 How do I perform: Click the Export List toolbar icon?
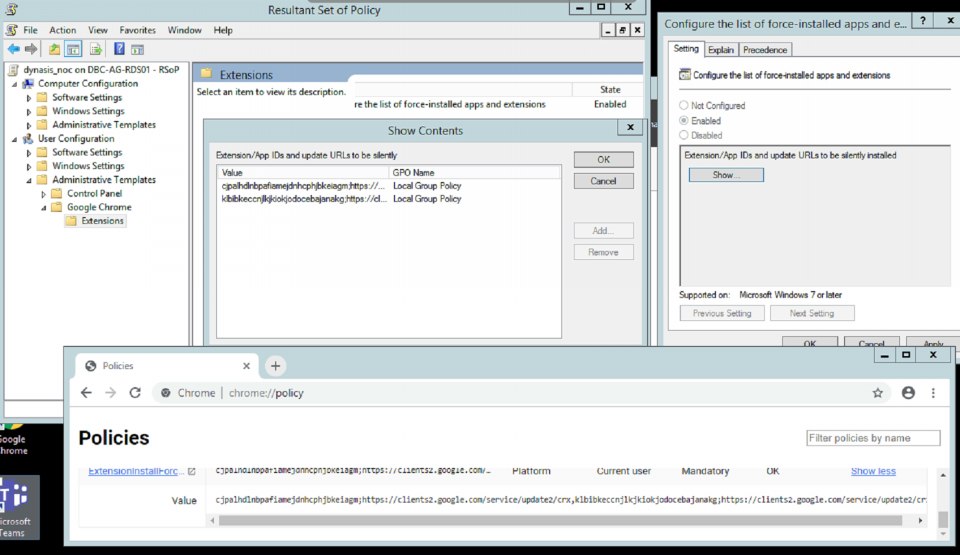96,49
